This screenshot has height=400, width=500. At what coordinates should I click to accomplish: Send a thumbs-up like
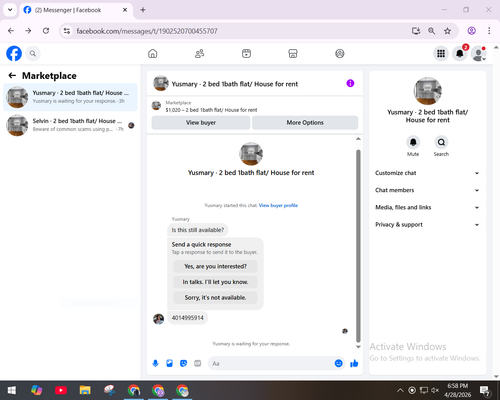coord(354,363)
